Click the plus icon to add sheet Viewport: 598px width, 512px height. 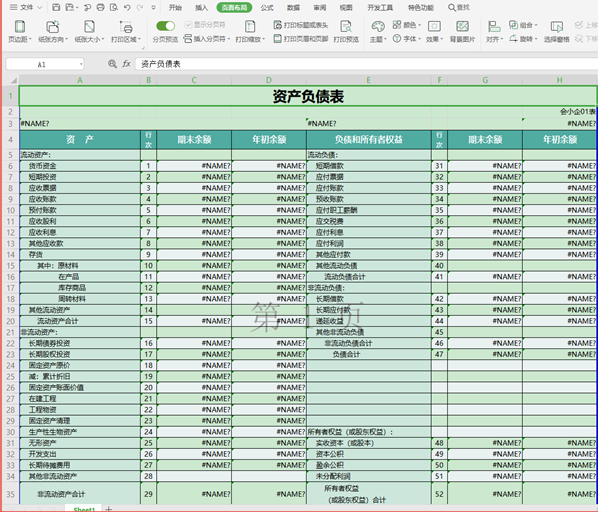(x=109, y=509)
